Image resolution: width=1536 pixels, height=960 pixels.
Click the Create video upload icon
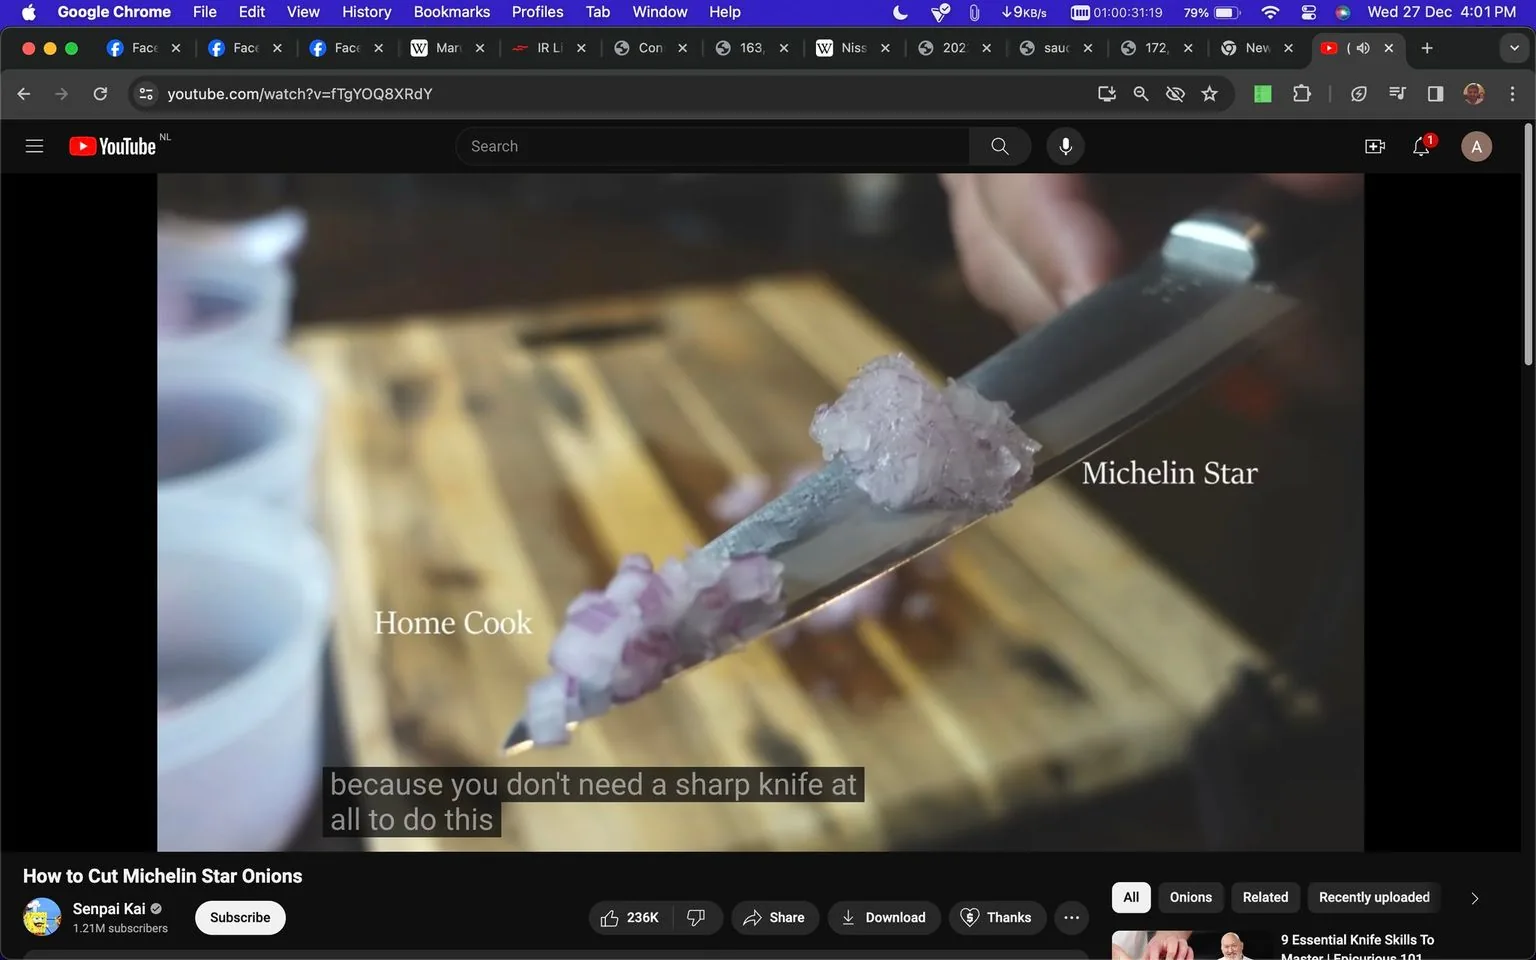pyautogui.click(x=1375, y=146)
